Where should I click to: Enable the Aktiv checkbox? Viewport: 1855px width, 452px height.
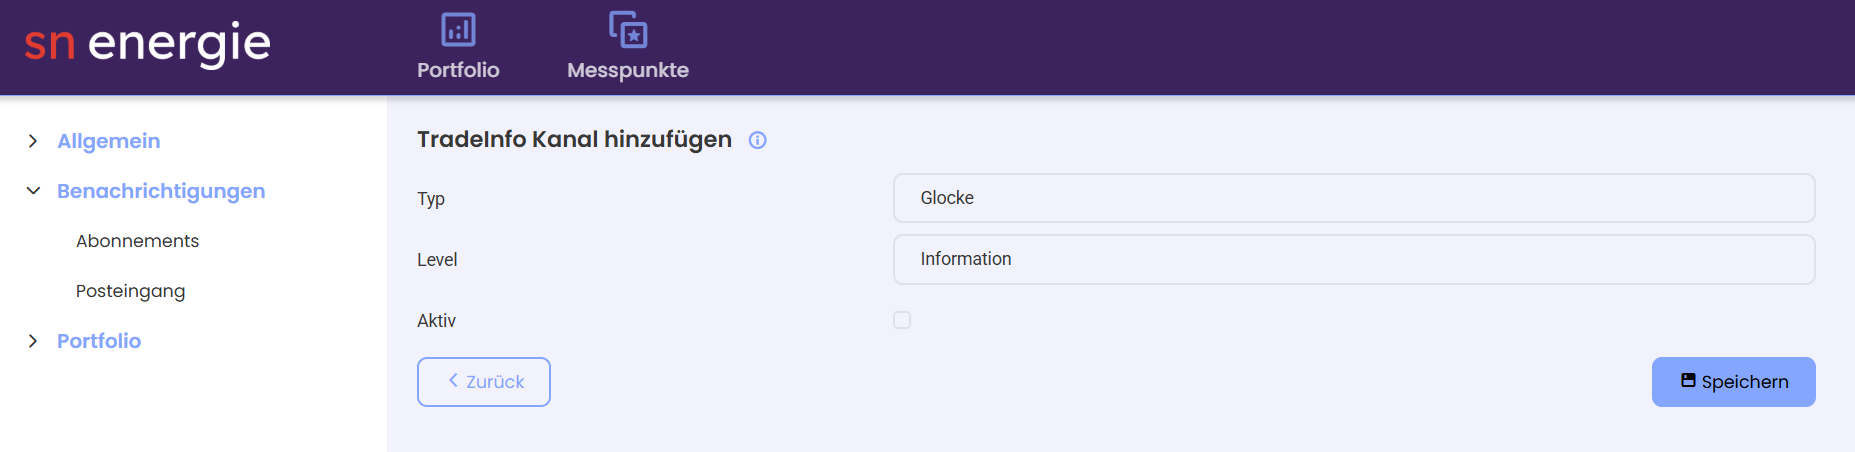(902, 320)
